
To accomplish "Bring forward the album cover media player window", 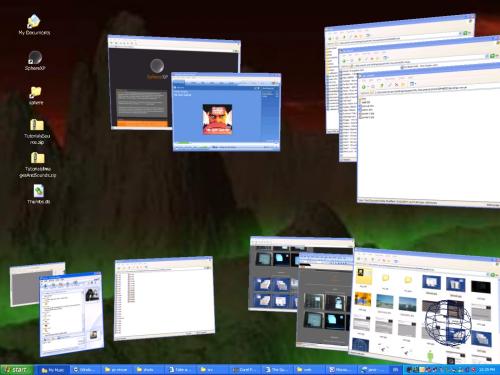I will coord(226,112).
